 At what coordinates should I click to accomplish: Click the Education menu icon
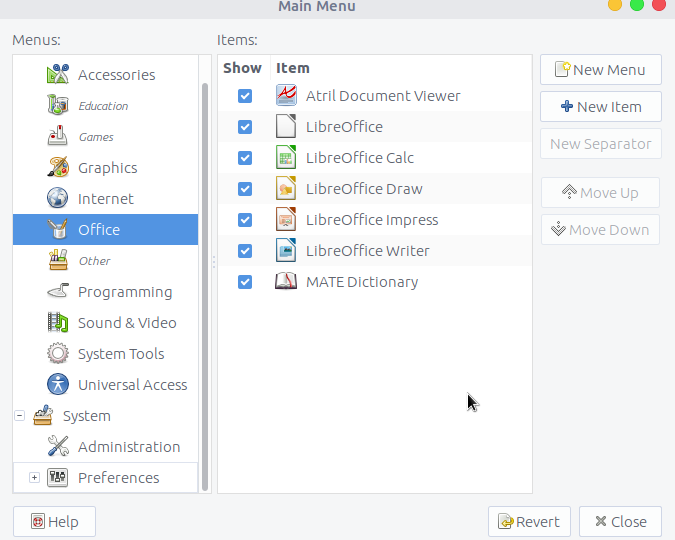tap(58, 106)
